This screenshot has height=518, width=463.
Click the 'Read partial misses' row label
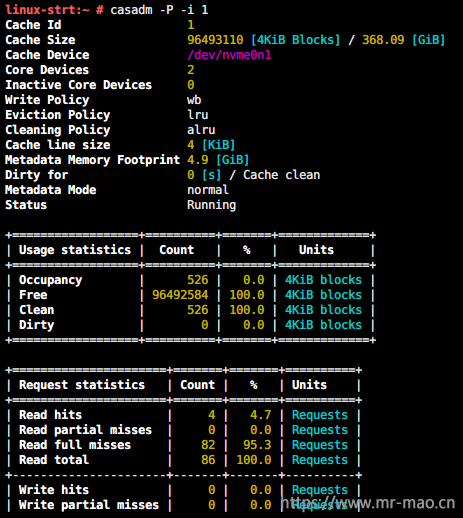[x=86, y=430]
